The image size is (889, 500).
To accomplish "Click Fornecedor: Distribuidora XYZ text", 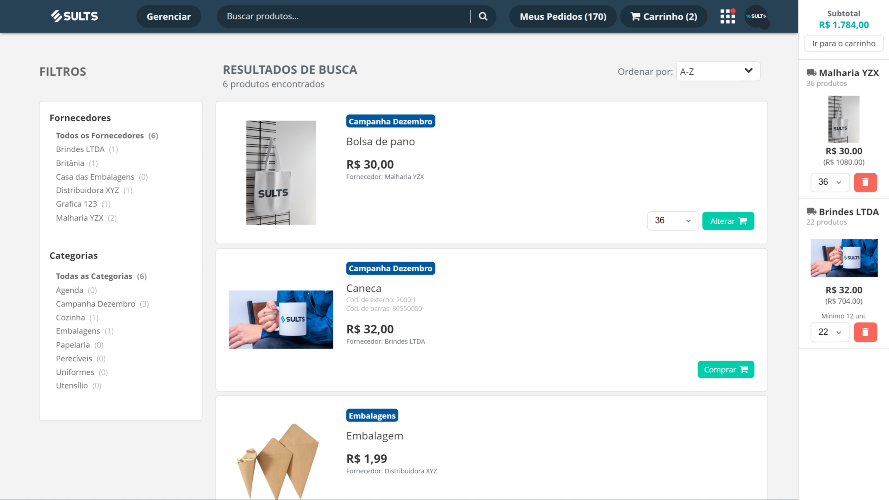I will (392, 471).
